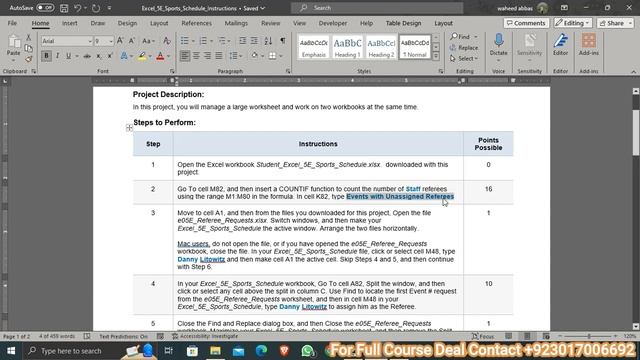Switch to the Review tab

[271, 23]
